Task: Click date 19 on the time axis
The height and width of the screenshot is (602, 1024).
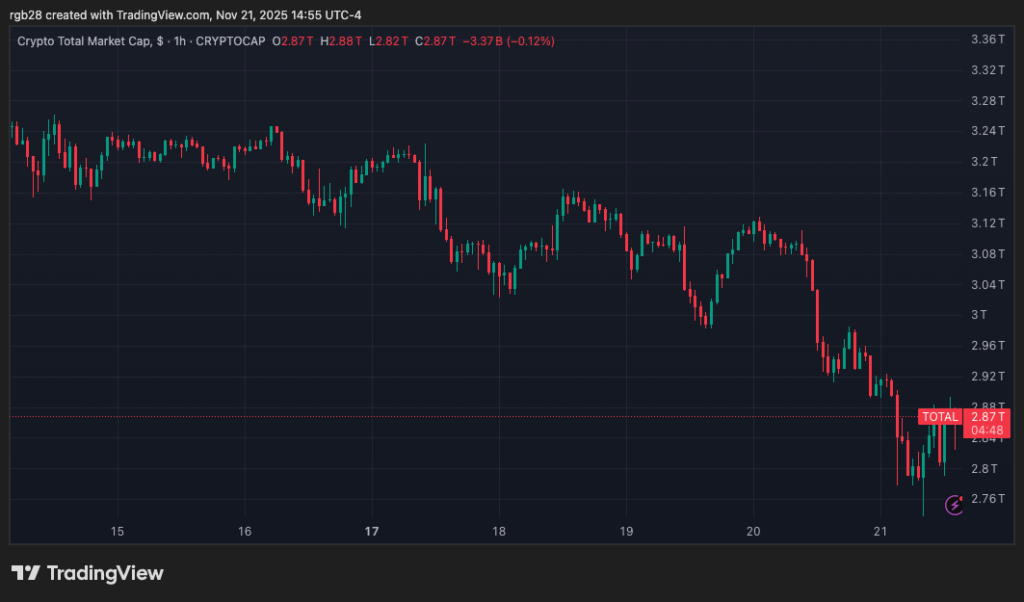Action: point(626,531)
